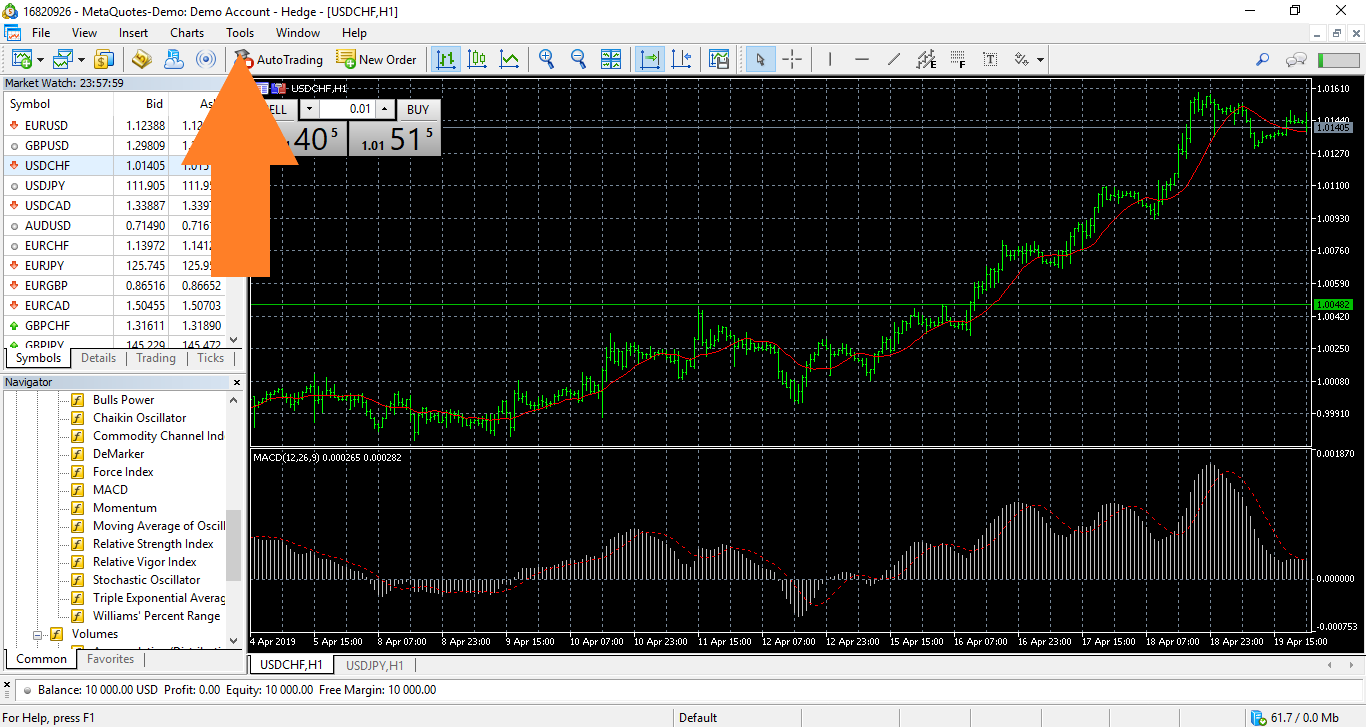Click the connection status 61.7 / 0.0 Mb
The height and width of the screenshot is (727, 1366).
pos(1295,717)
